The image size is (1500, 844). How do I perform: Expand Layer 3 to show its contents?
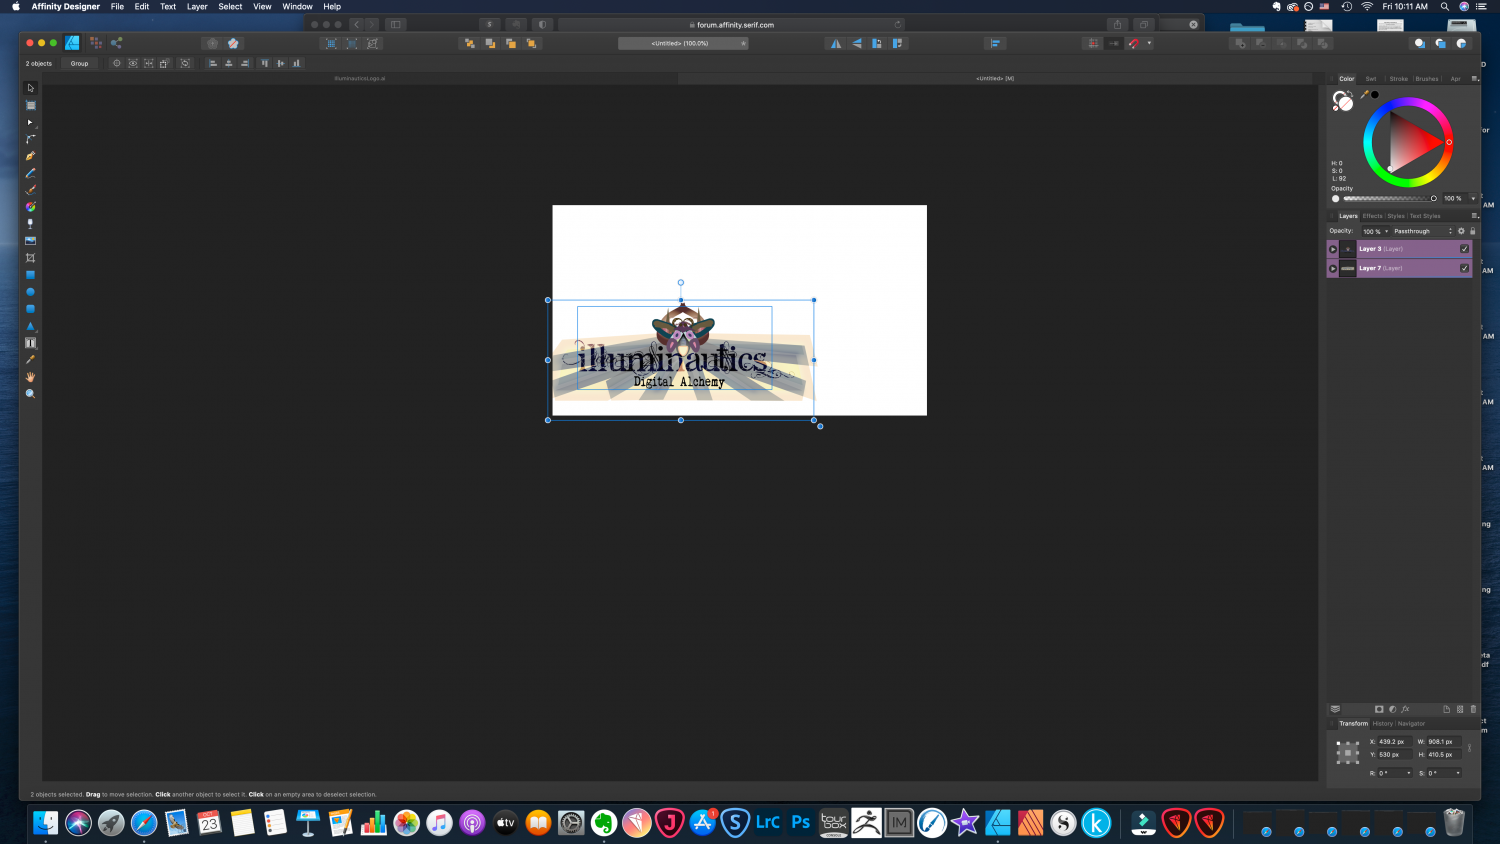(x=1333, y=249)
